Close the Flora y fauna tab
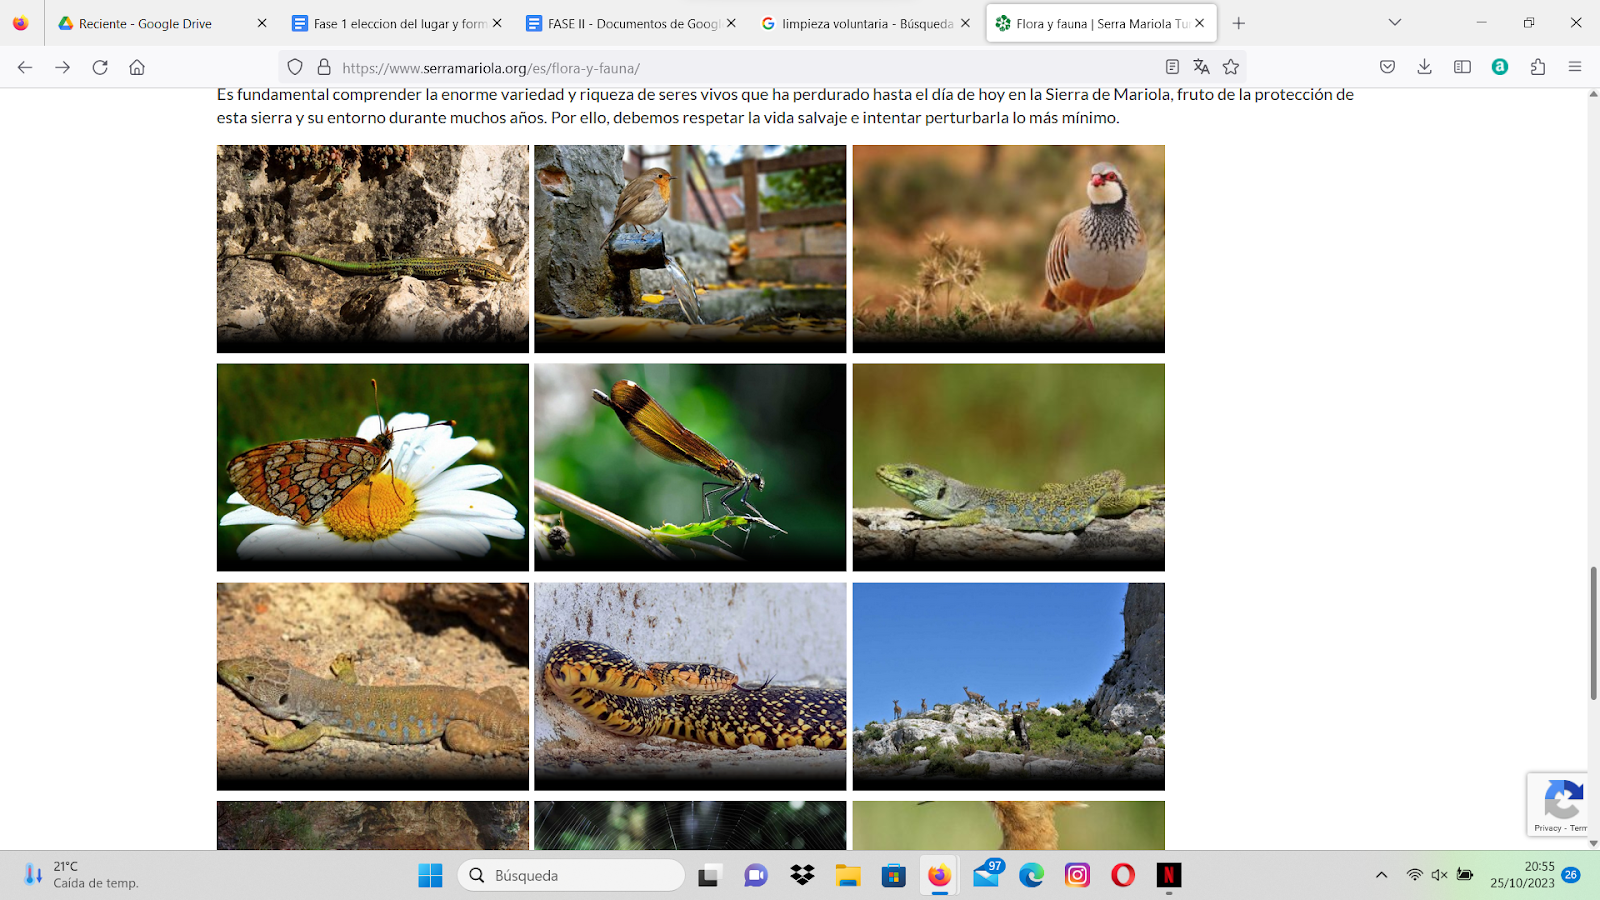Screen dimensions: 1600x900 (1199, 23)
